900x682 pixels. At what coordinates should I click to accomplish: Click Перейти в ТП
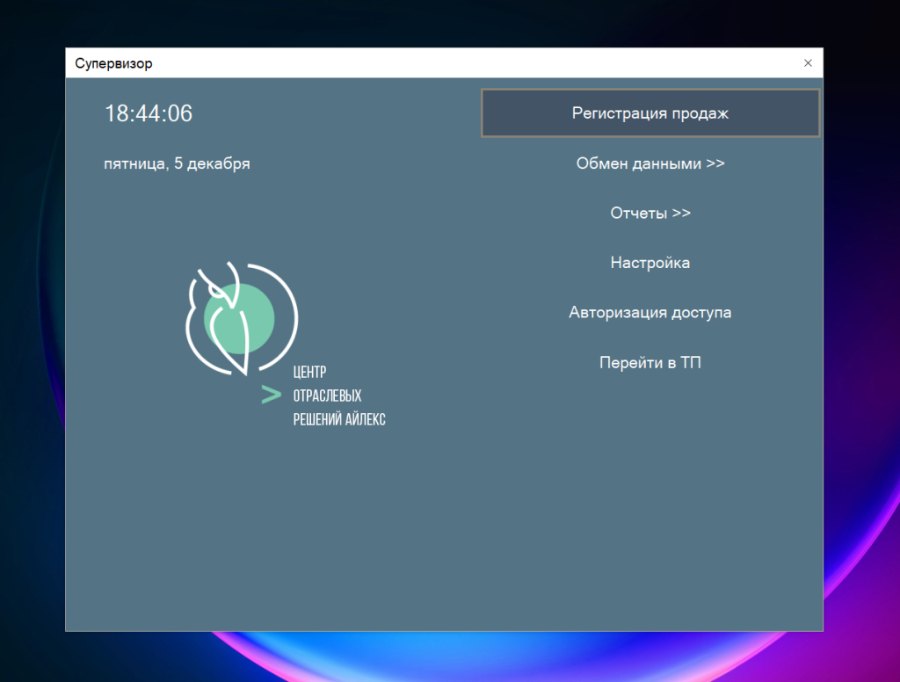650,362
